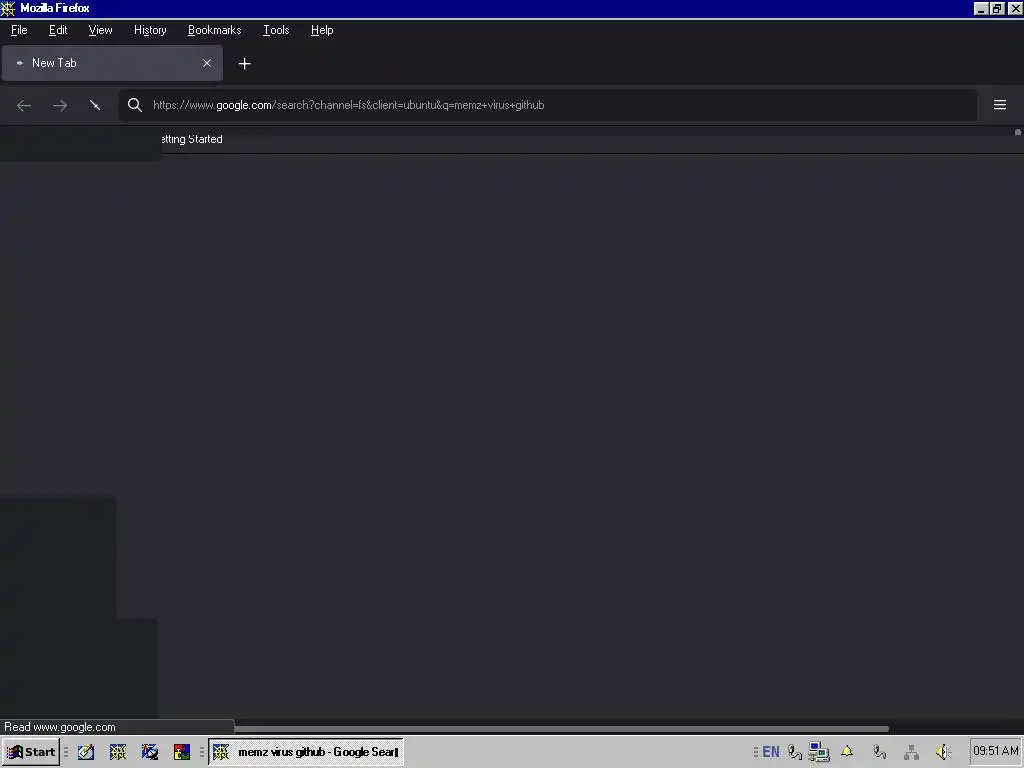Click the network computers tray icon
This screenshot has width=1024, height=768.
point(818,752)
